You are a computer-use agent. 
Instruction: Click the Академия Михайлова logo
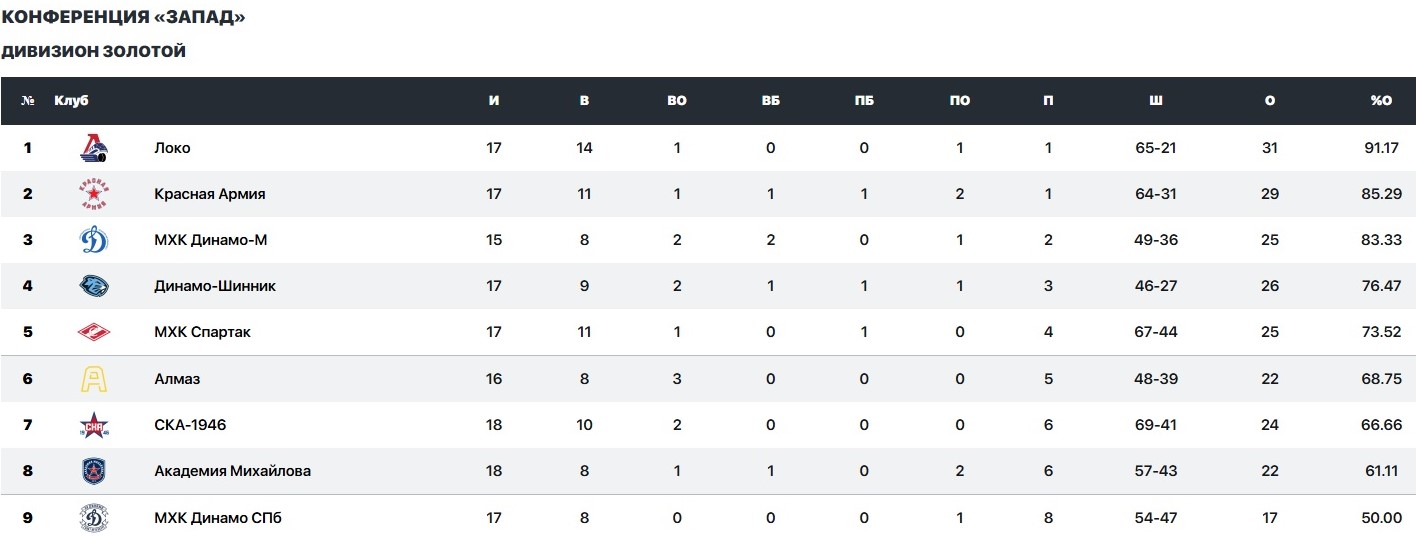point(94,471)
